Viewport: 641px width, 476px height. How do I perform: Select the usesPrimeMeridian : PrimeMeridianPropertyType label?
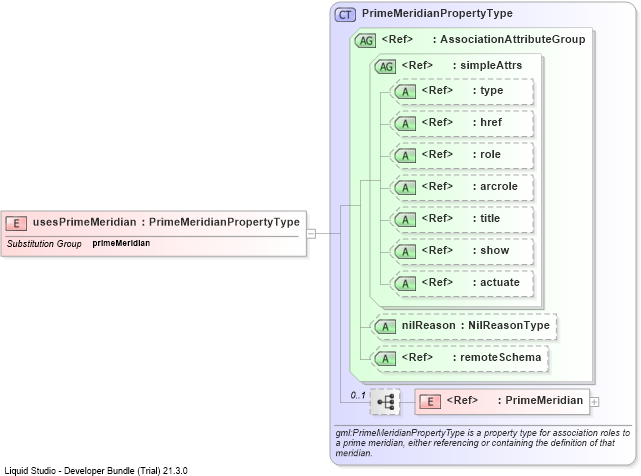pyautogui.click(x=166, y=222)
